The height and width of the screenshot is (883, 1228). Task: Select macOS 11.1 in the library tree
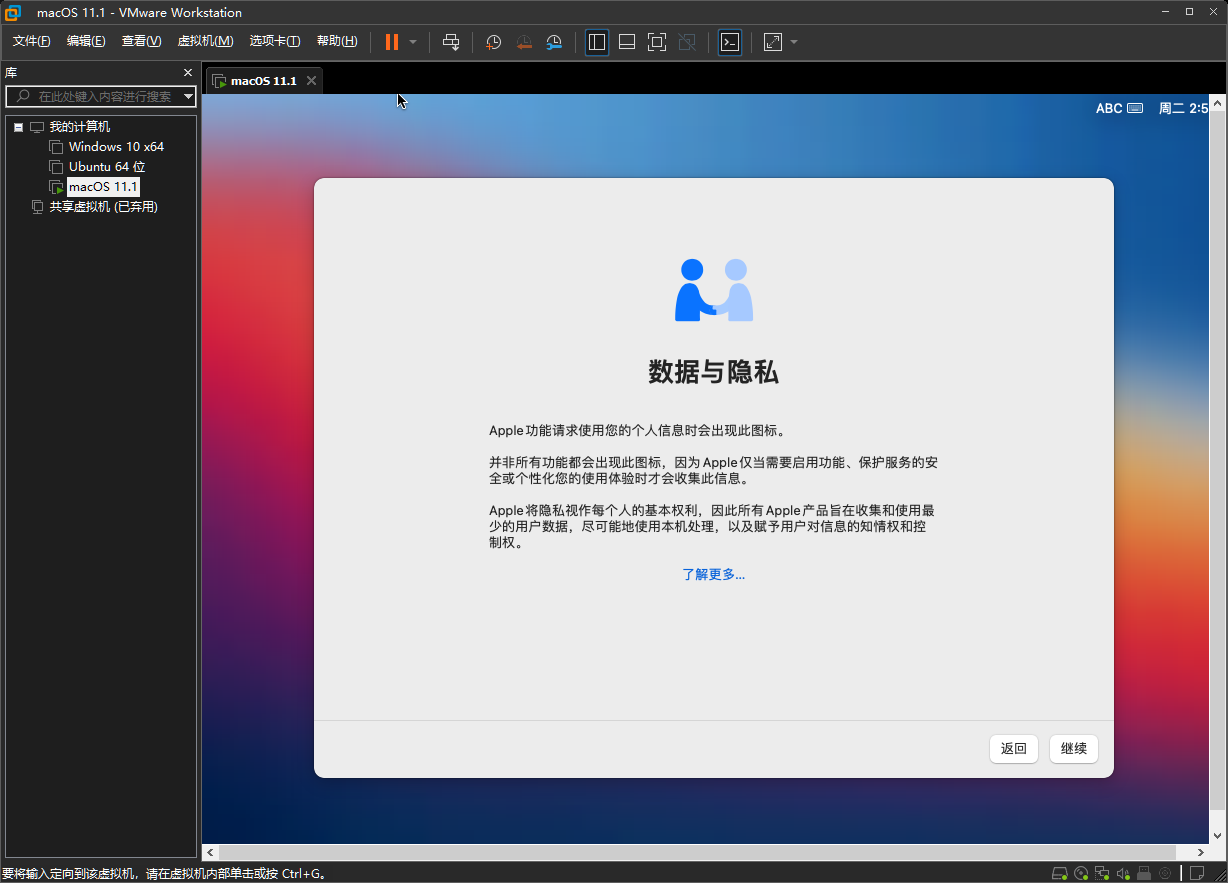point(103,187)
